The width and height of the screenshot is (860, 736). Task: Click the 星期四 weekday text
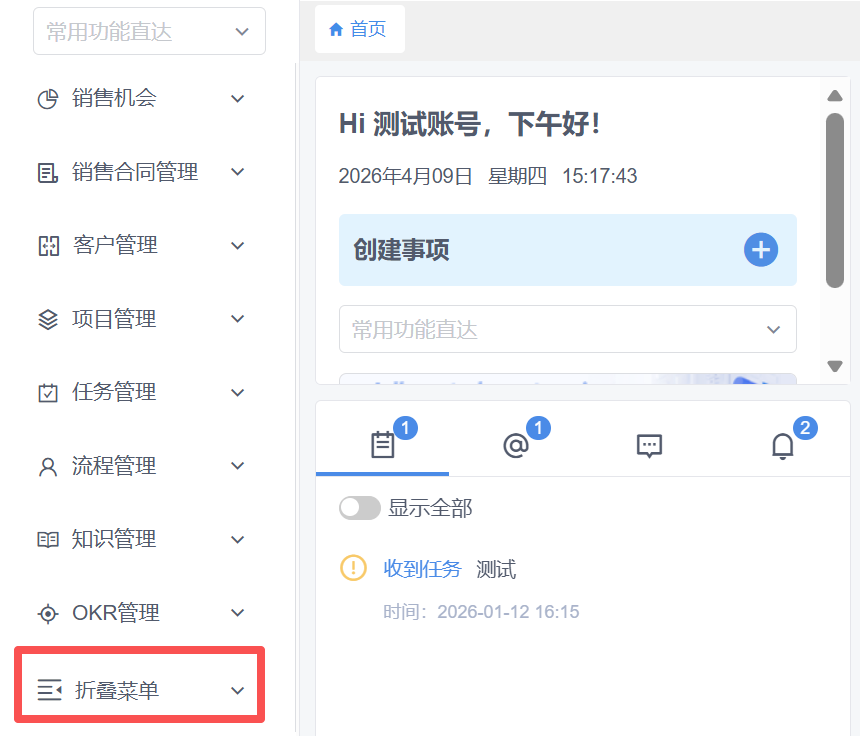tap(517, 176)
